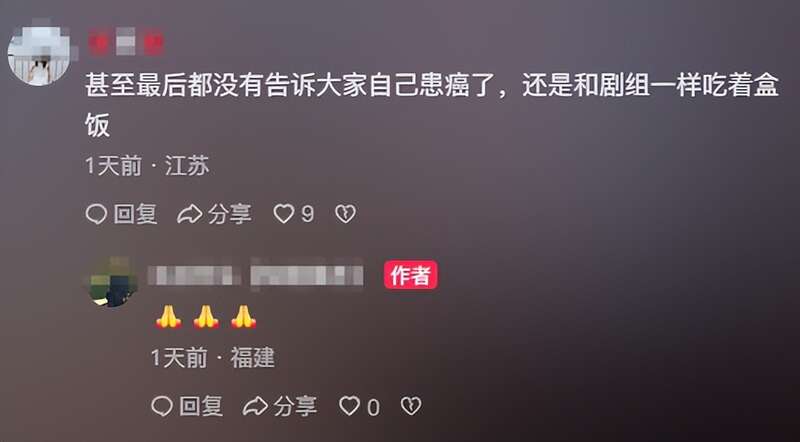Click the reply speech bubble icon under the Jiangsu comment

point(96,214)
